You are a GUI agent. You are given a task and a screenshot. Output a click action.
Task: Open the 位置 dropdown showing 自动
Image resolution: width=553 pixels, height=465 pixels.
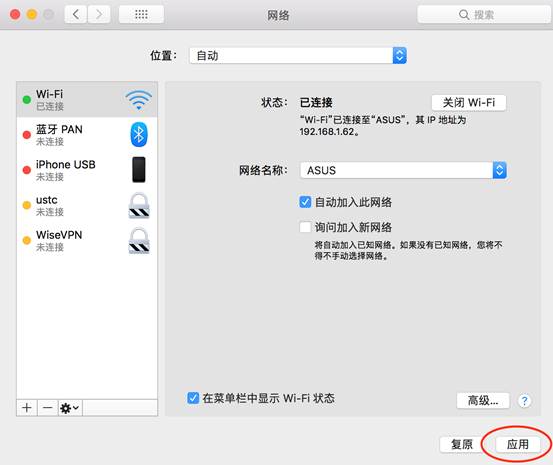point(298,56)
